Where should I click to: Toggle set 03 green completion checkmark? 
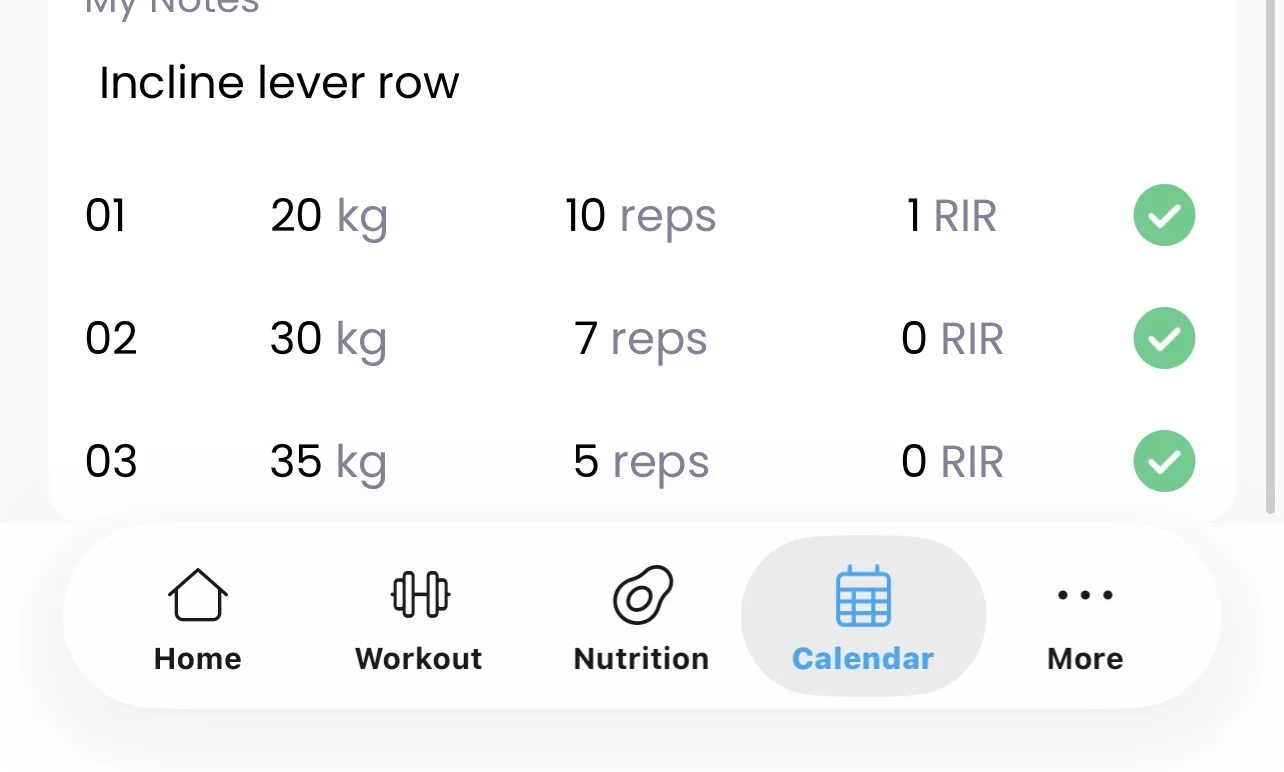click(x=1164, y=461)
